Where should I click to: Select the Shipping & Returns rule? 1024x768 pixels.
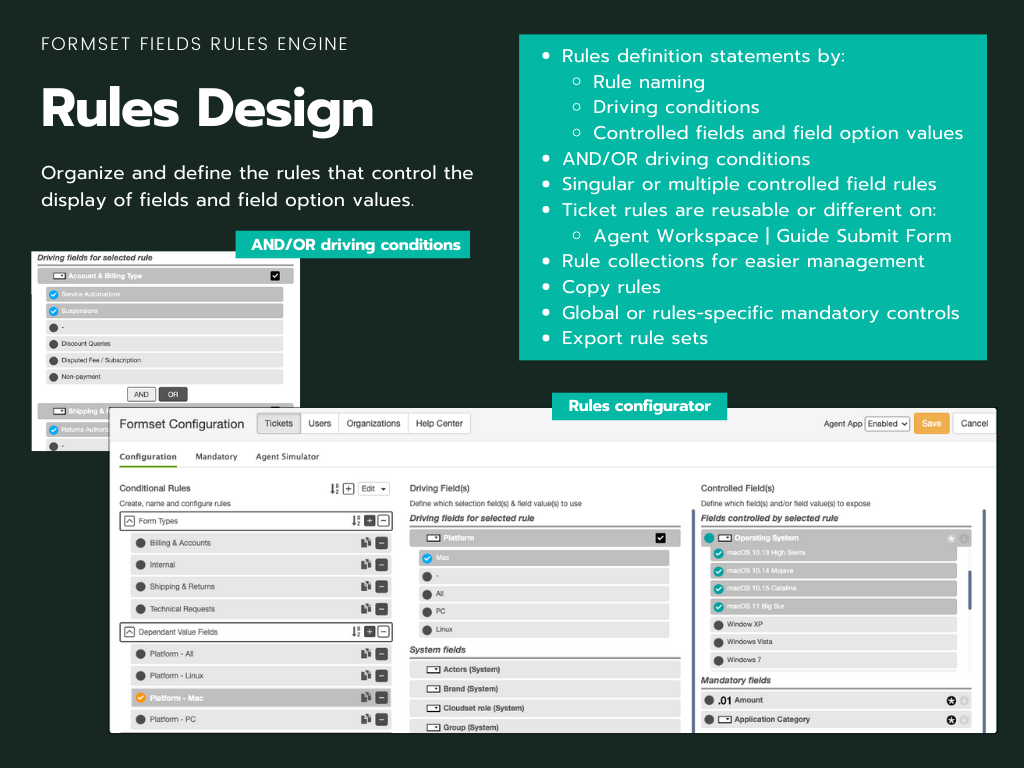pos(182,587)
